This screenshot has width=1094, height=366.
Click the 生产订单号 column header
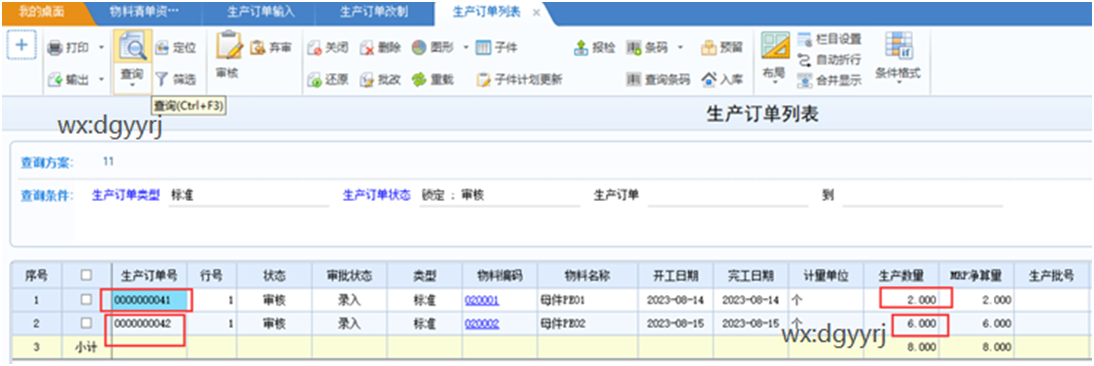(149, 275)
